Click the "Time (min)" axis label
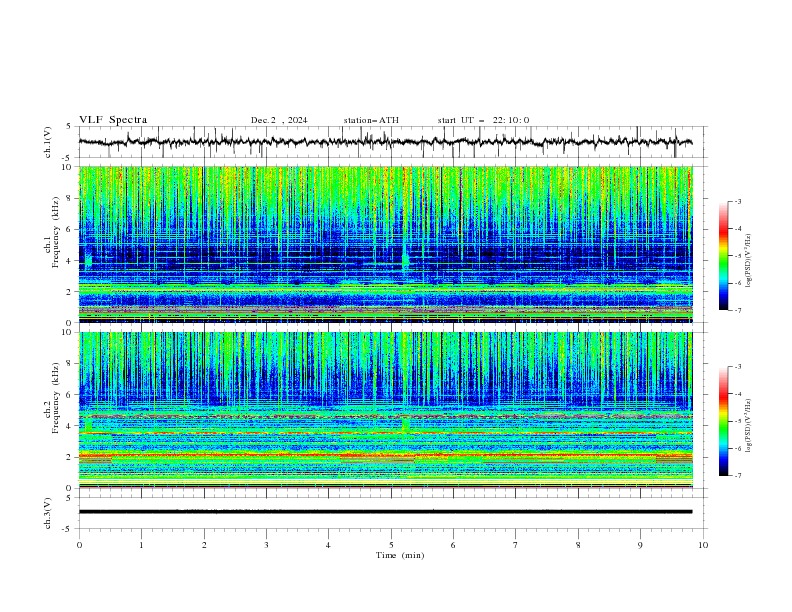 [400, 555]
